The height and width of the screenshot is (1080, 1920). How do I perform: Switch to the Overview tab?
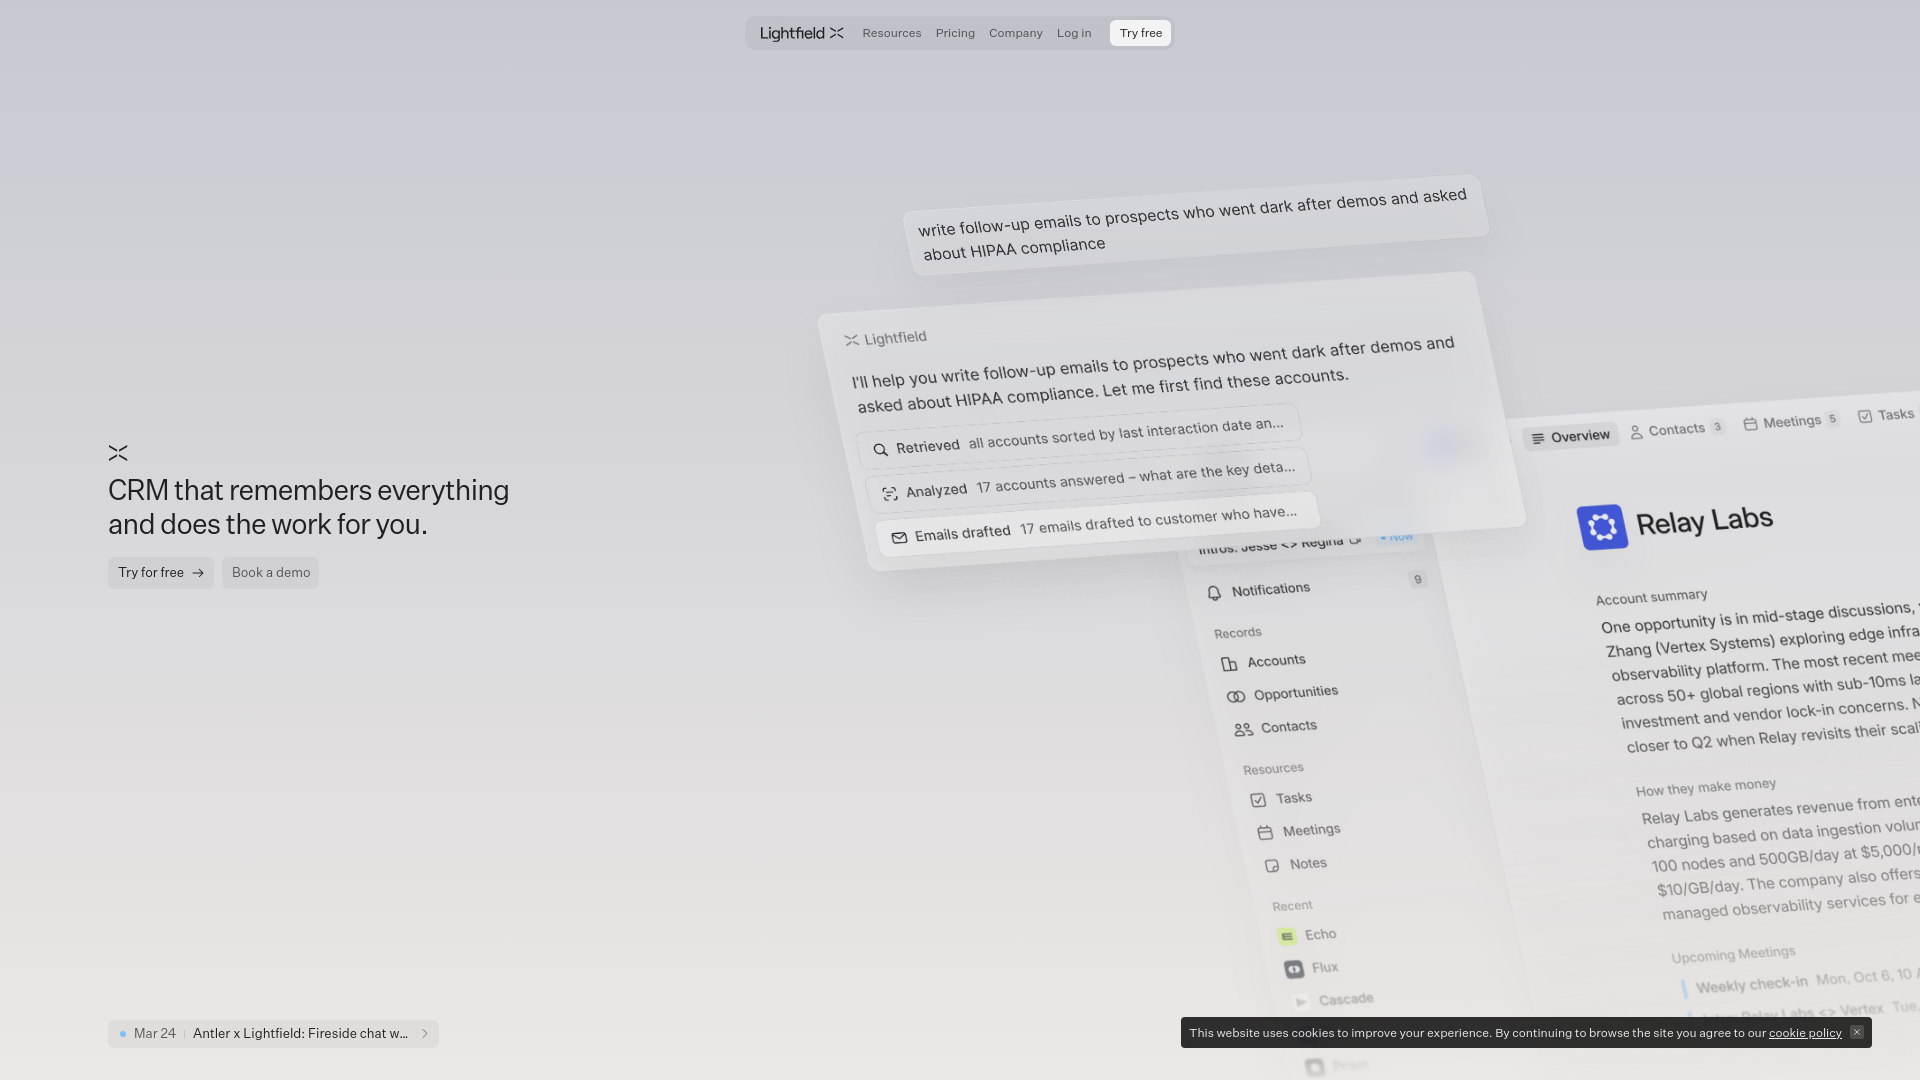click(1570, 437)
